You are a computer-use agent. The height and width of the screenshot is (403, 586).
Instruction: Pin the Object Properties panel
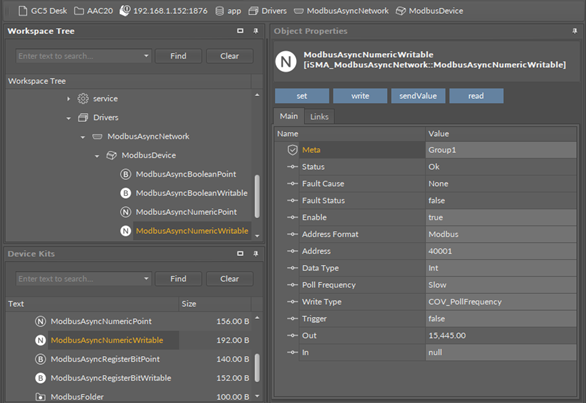click(574, 31)
